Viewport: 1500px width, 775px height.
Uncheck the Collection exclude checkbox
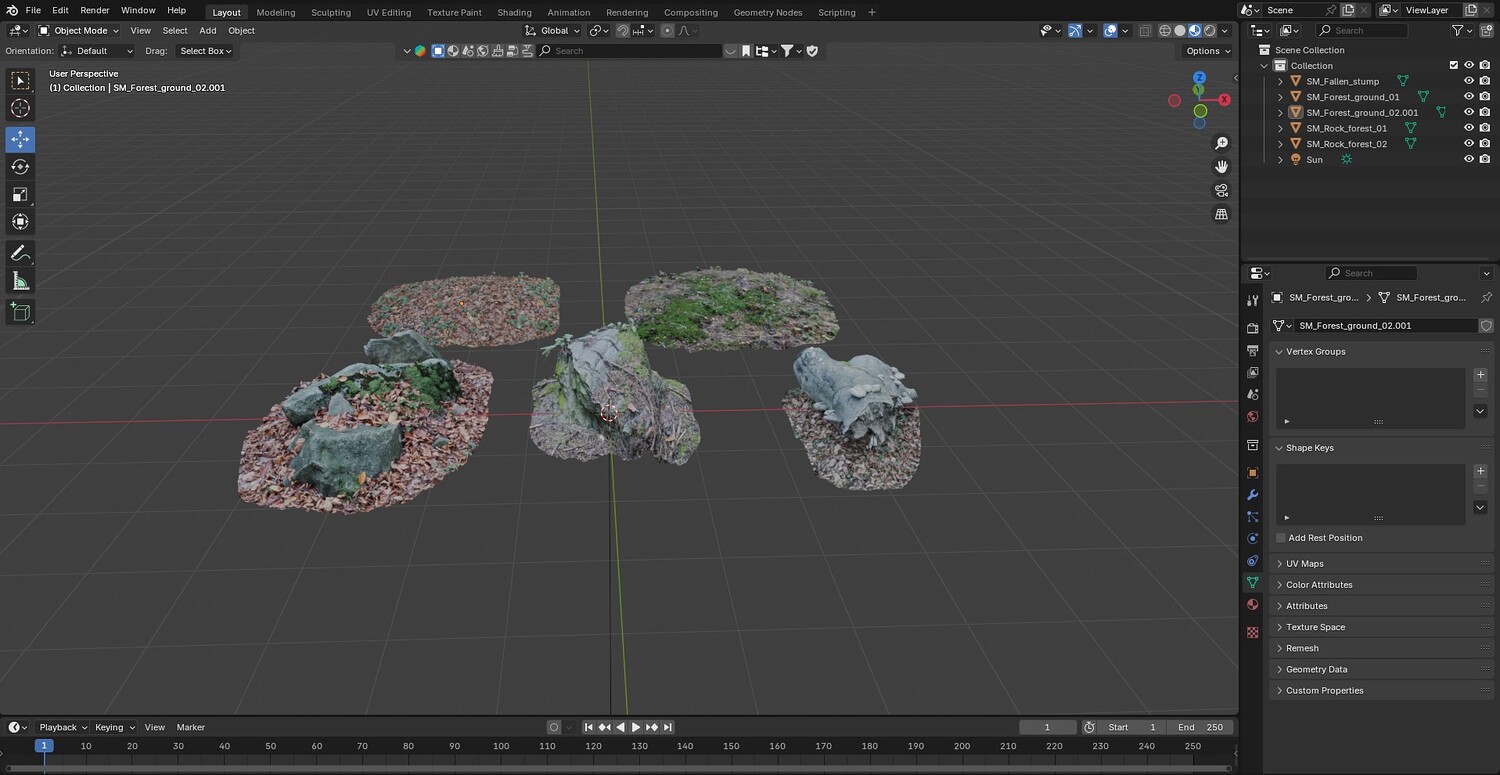[x=1453, y=65]
